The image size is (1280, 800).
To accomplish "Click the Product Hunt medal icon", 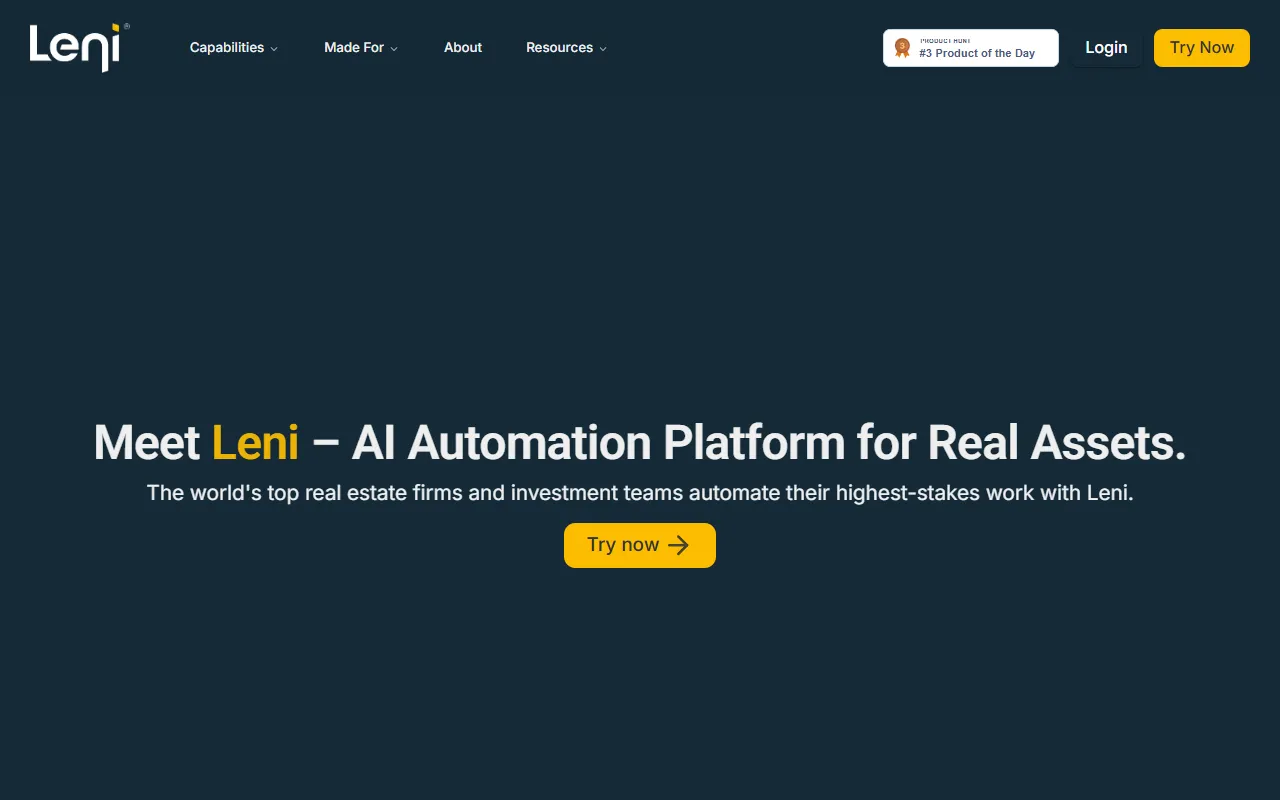I will click(902, 48).
